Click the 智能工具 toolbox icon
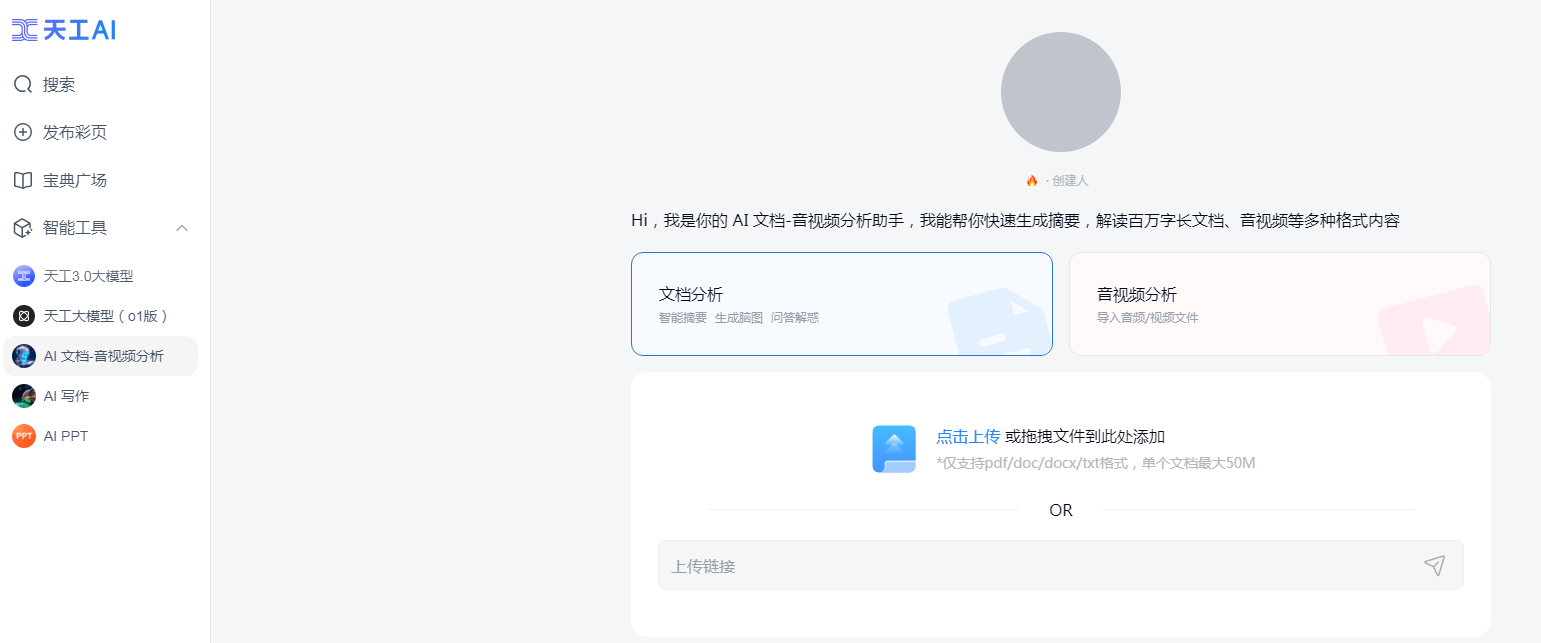The height and width of the screenshot is (643, 1541). (23, 227)
